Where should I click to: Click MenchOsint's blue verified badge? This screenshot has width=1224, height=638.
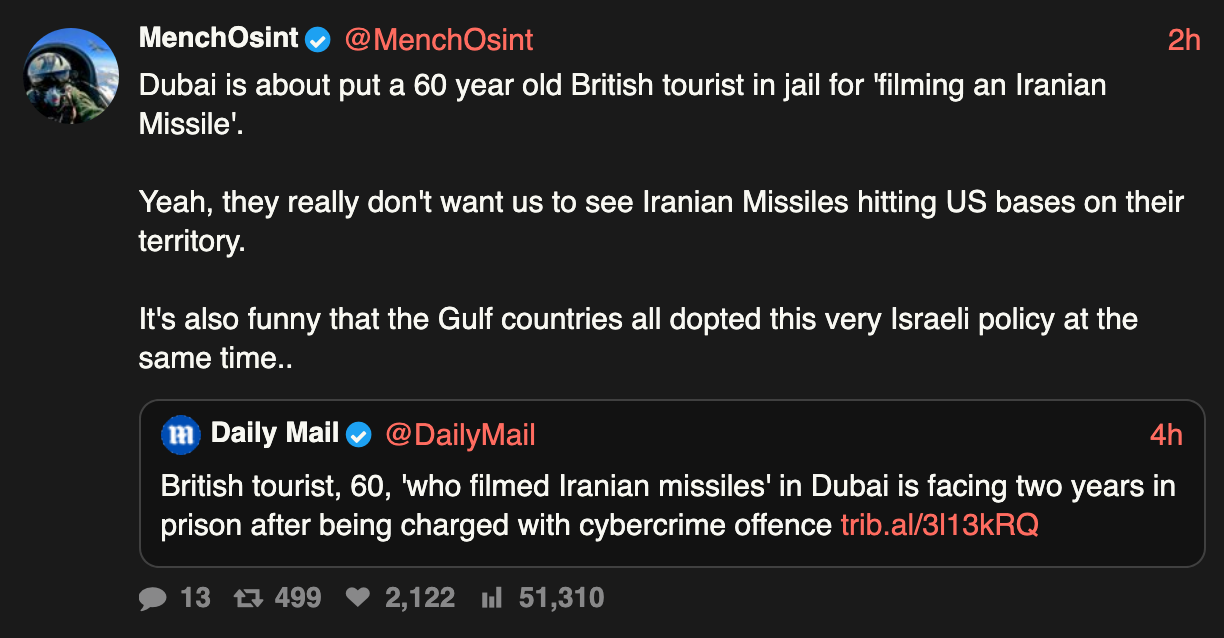[318, 40]
